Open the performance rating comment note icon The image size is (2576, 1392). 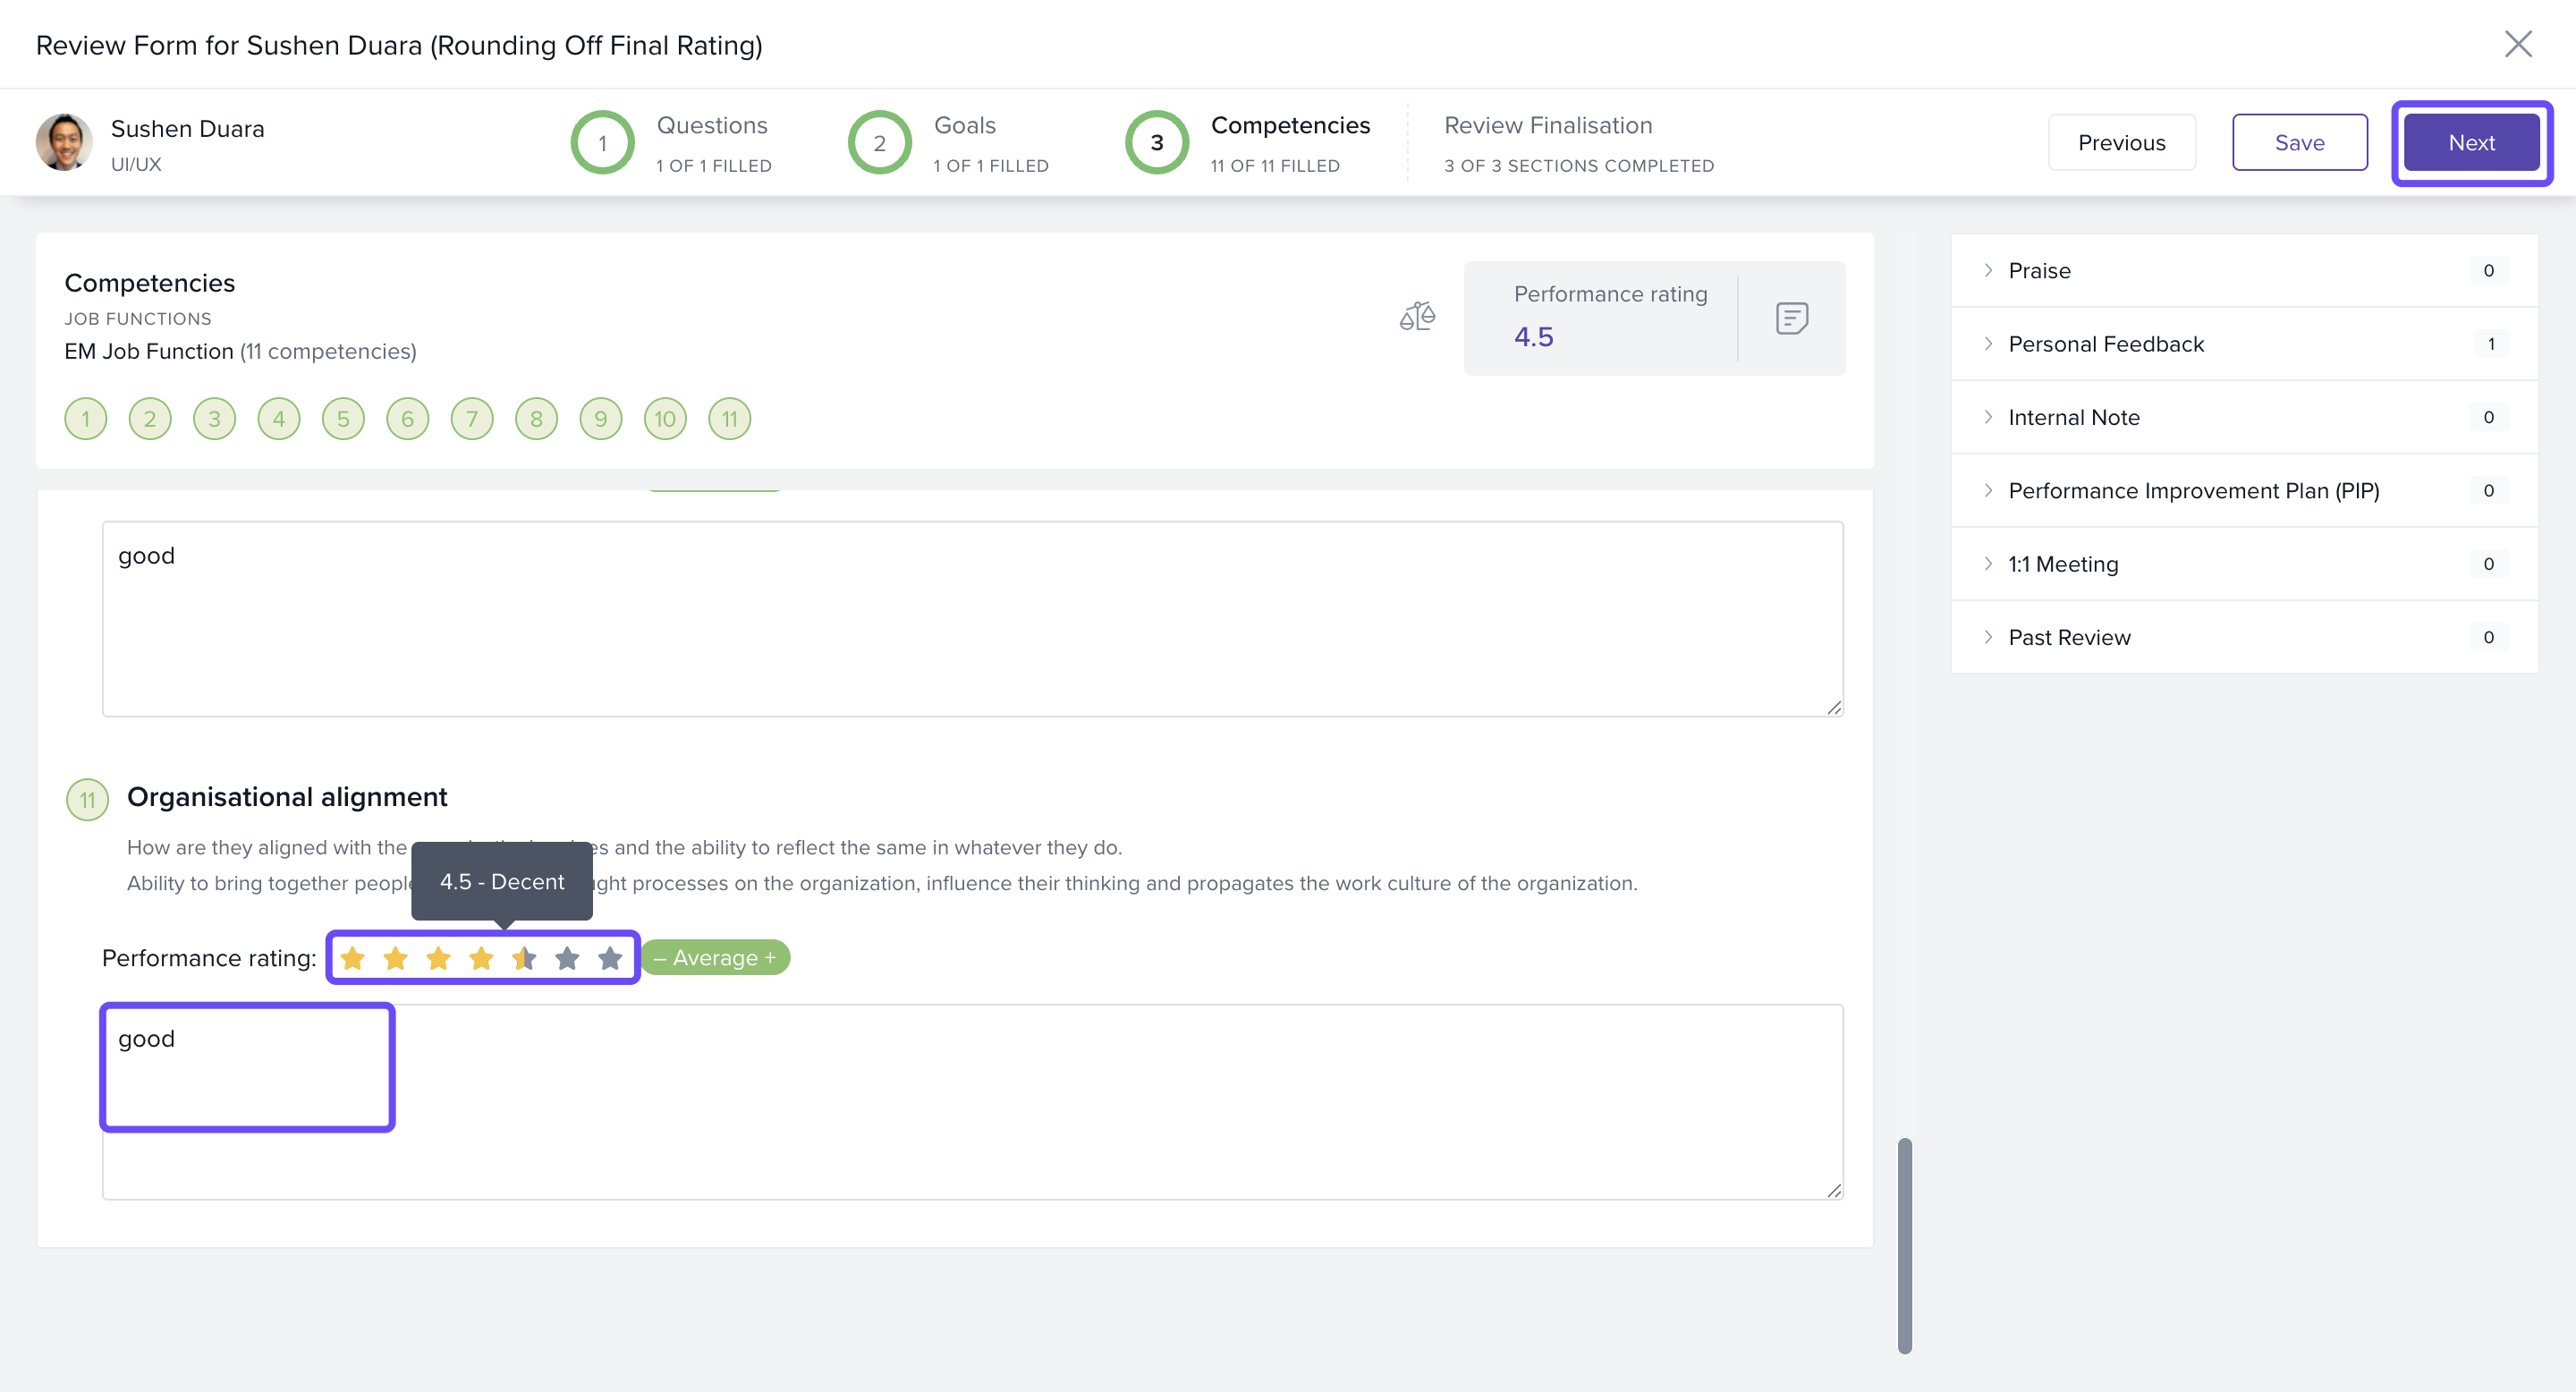point(1791,318)
